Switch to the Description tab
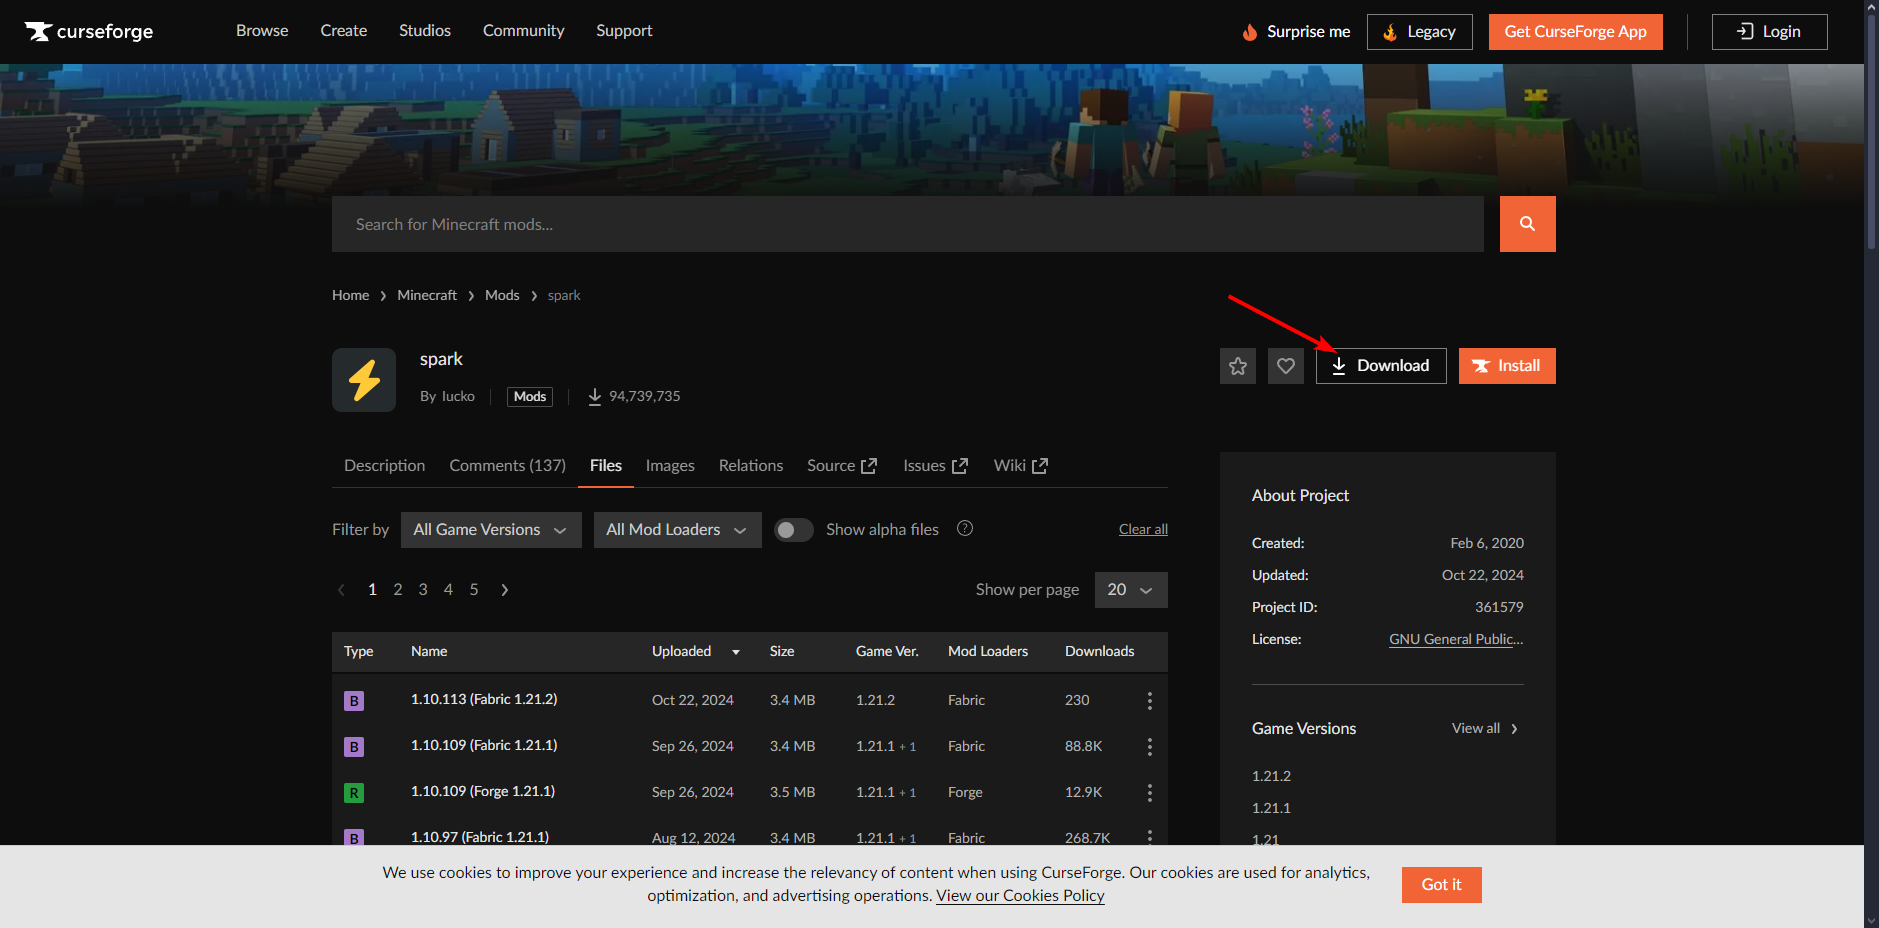Image resolution: width=1879 pixels, height=928 pixels. coord(384,466)
